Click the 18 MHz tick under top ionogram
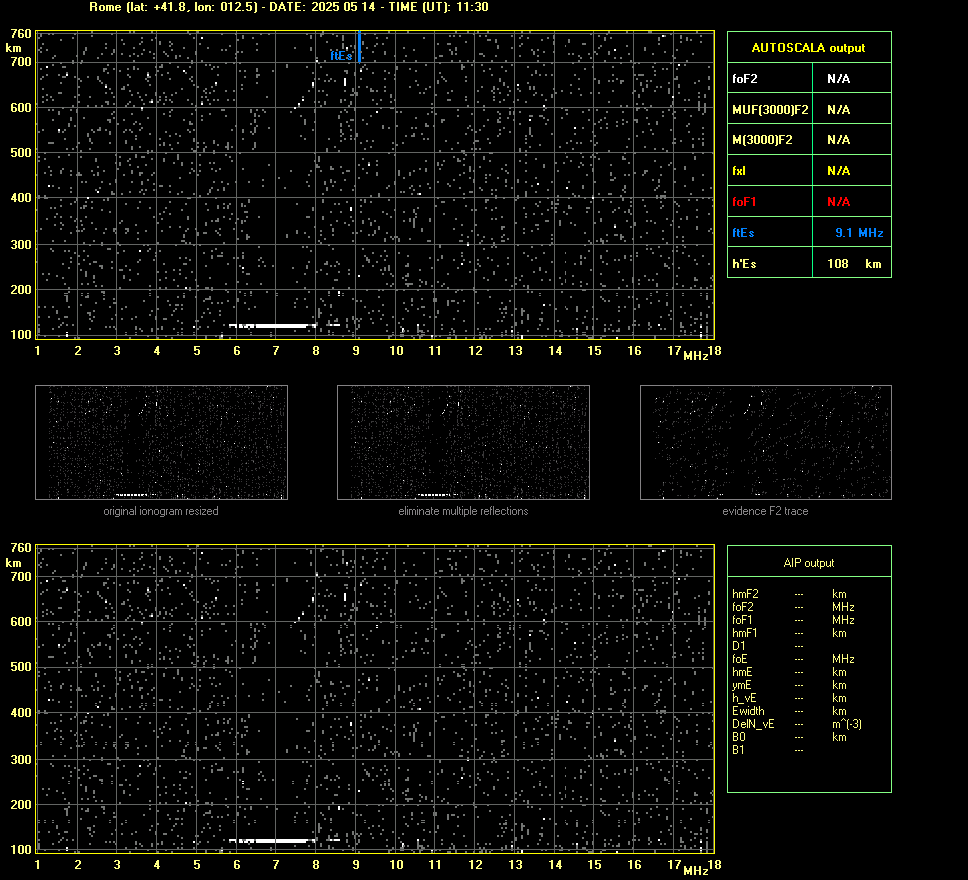The width and height of the screenshot is (968, 880). (x=714, y=351)
